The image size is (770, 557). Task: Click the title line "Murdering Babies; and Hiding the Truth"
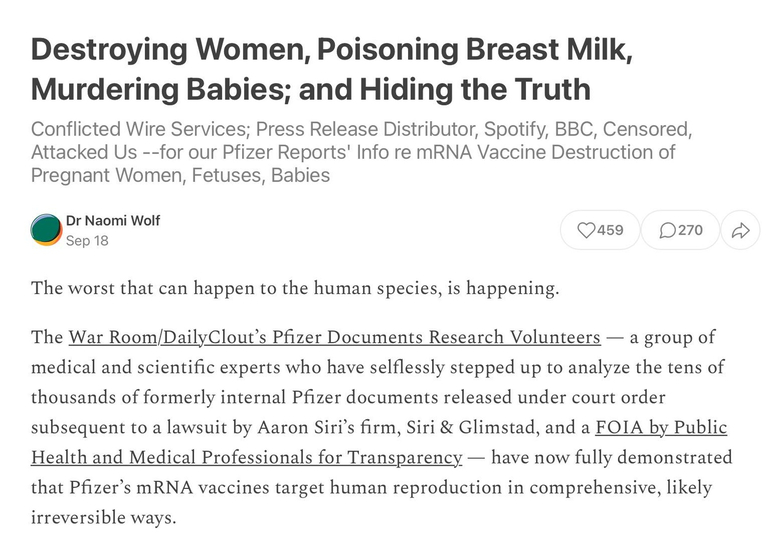click(x=310, y=89)
